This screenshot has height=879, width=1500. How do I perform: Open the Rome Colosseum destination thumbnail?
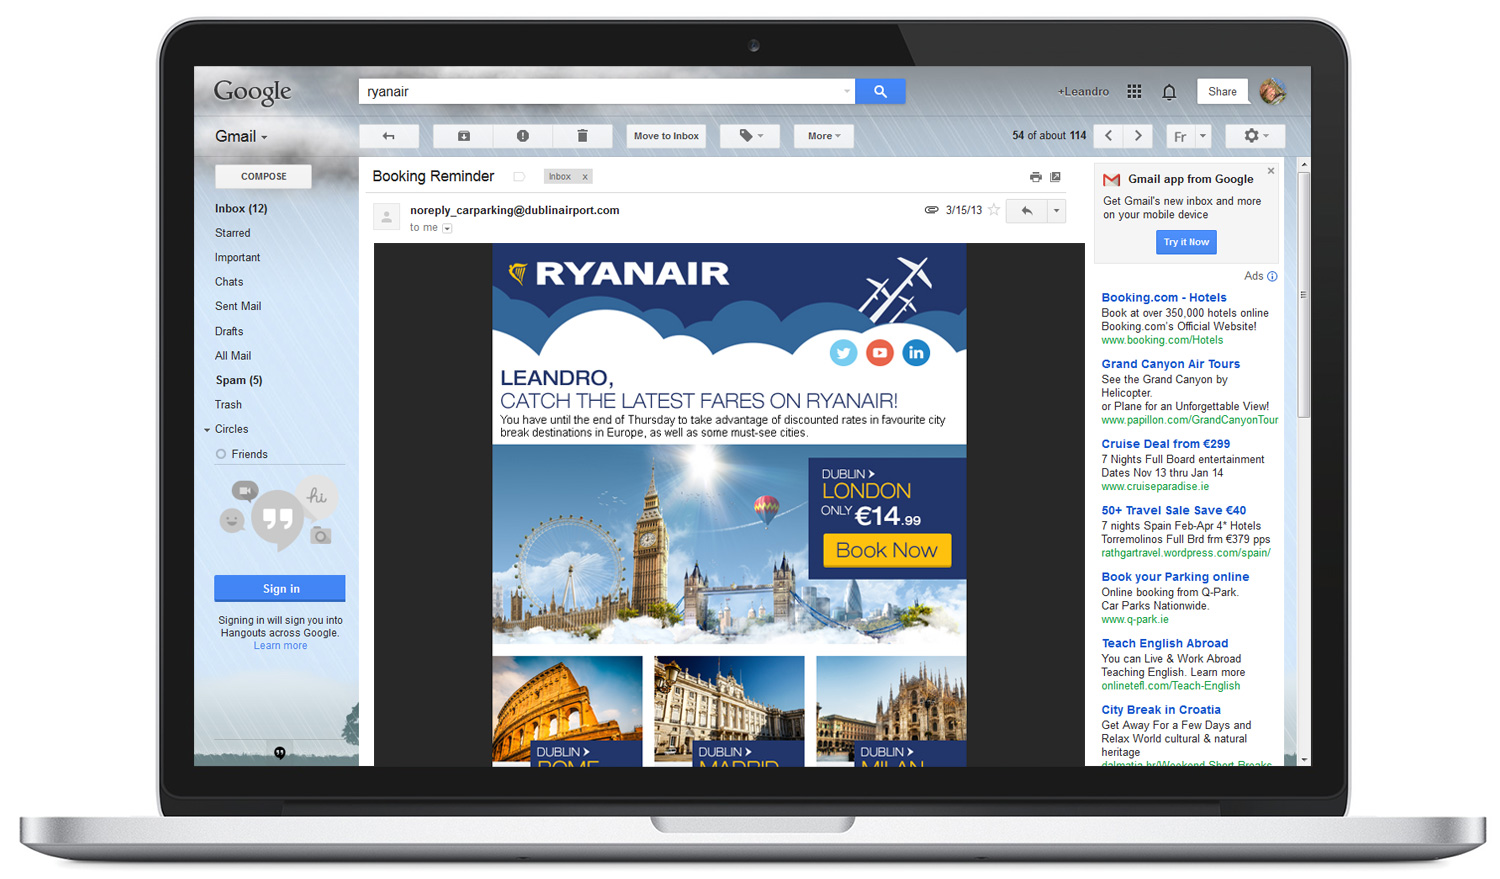click(567, 711)
